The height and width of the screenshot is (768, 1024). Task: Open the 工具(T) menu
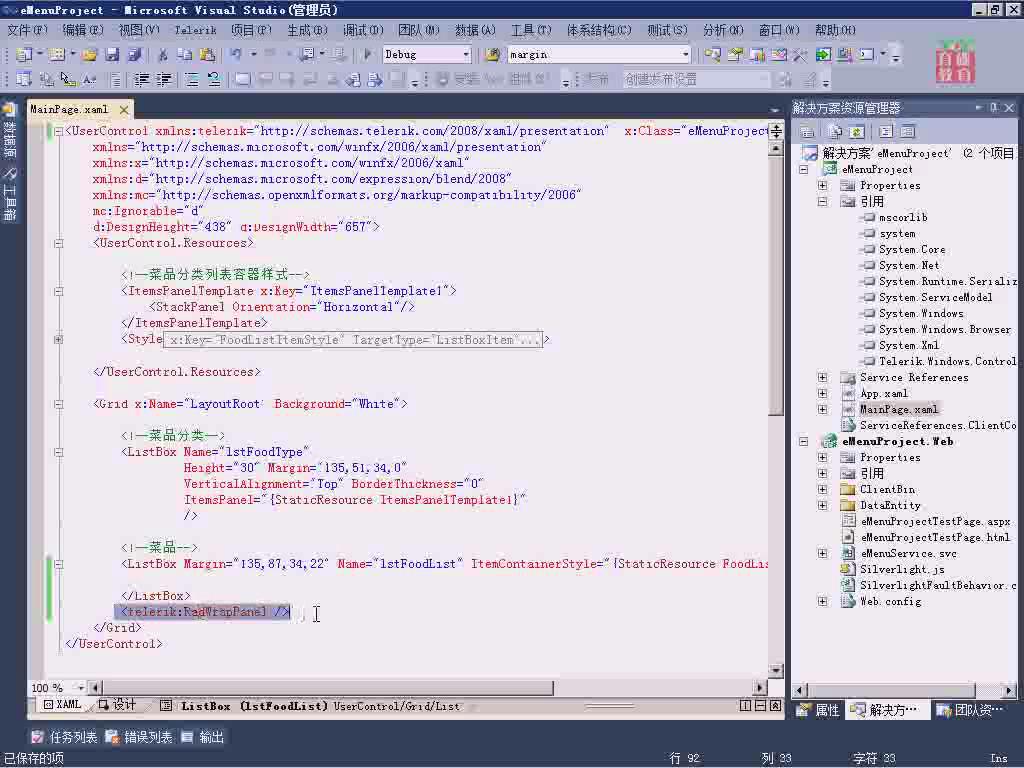tap(531, 30)
